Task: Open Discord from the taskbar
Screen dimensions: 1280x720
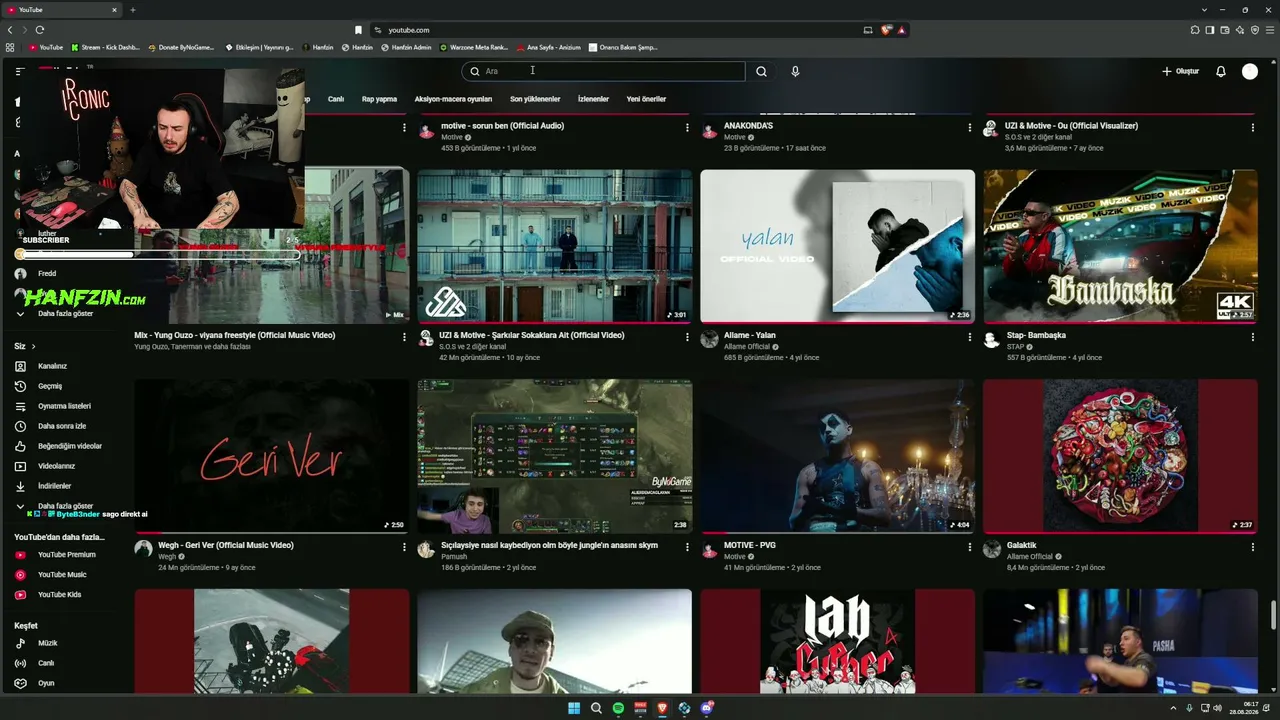Action: pyautogui.click(x=708, y=708)
